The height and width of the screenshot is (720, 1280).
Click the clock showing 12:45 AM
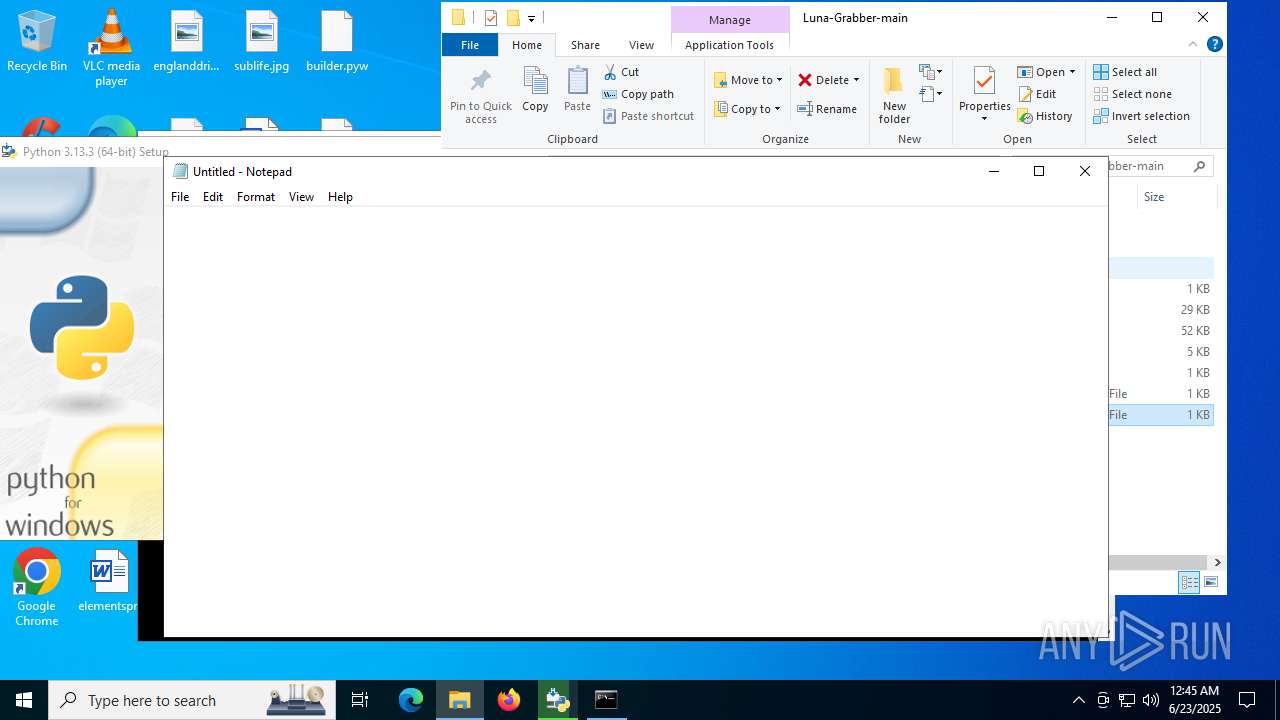coord(1194,691)
